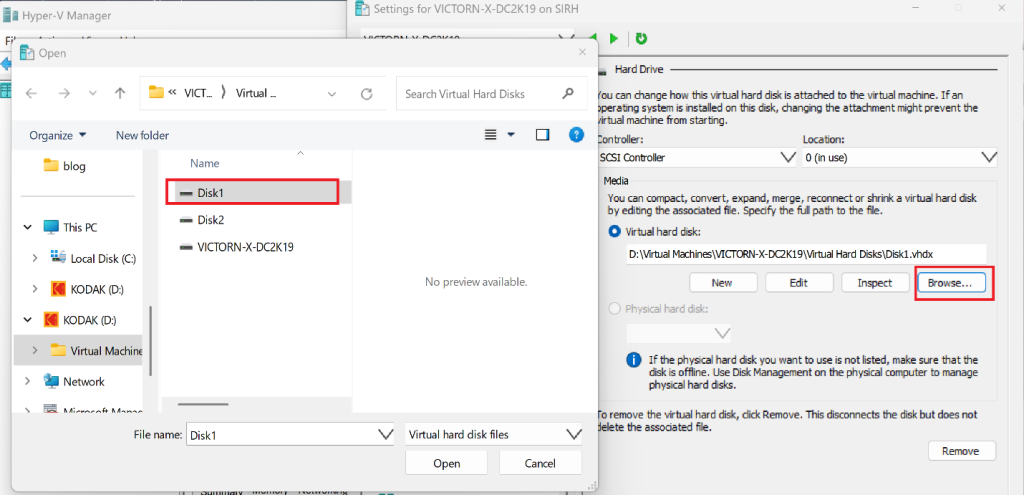Select the Disk2 file

pos(210,220)
